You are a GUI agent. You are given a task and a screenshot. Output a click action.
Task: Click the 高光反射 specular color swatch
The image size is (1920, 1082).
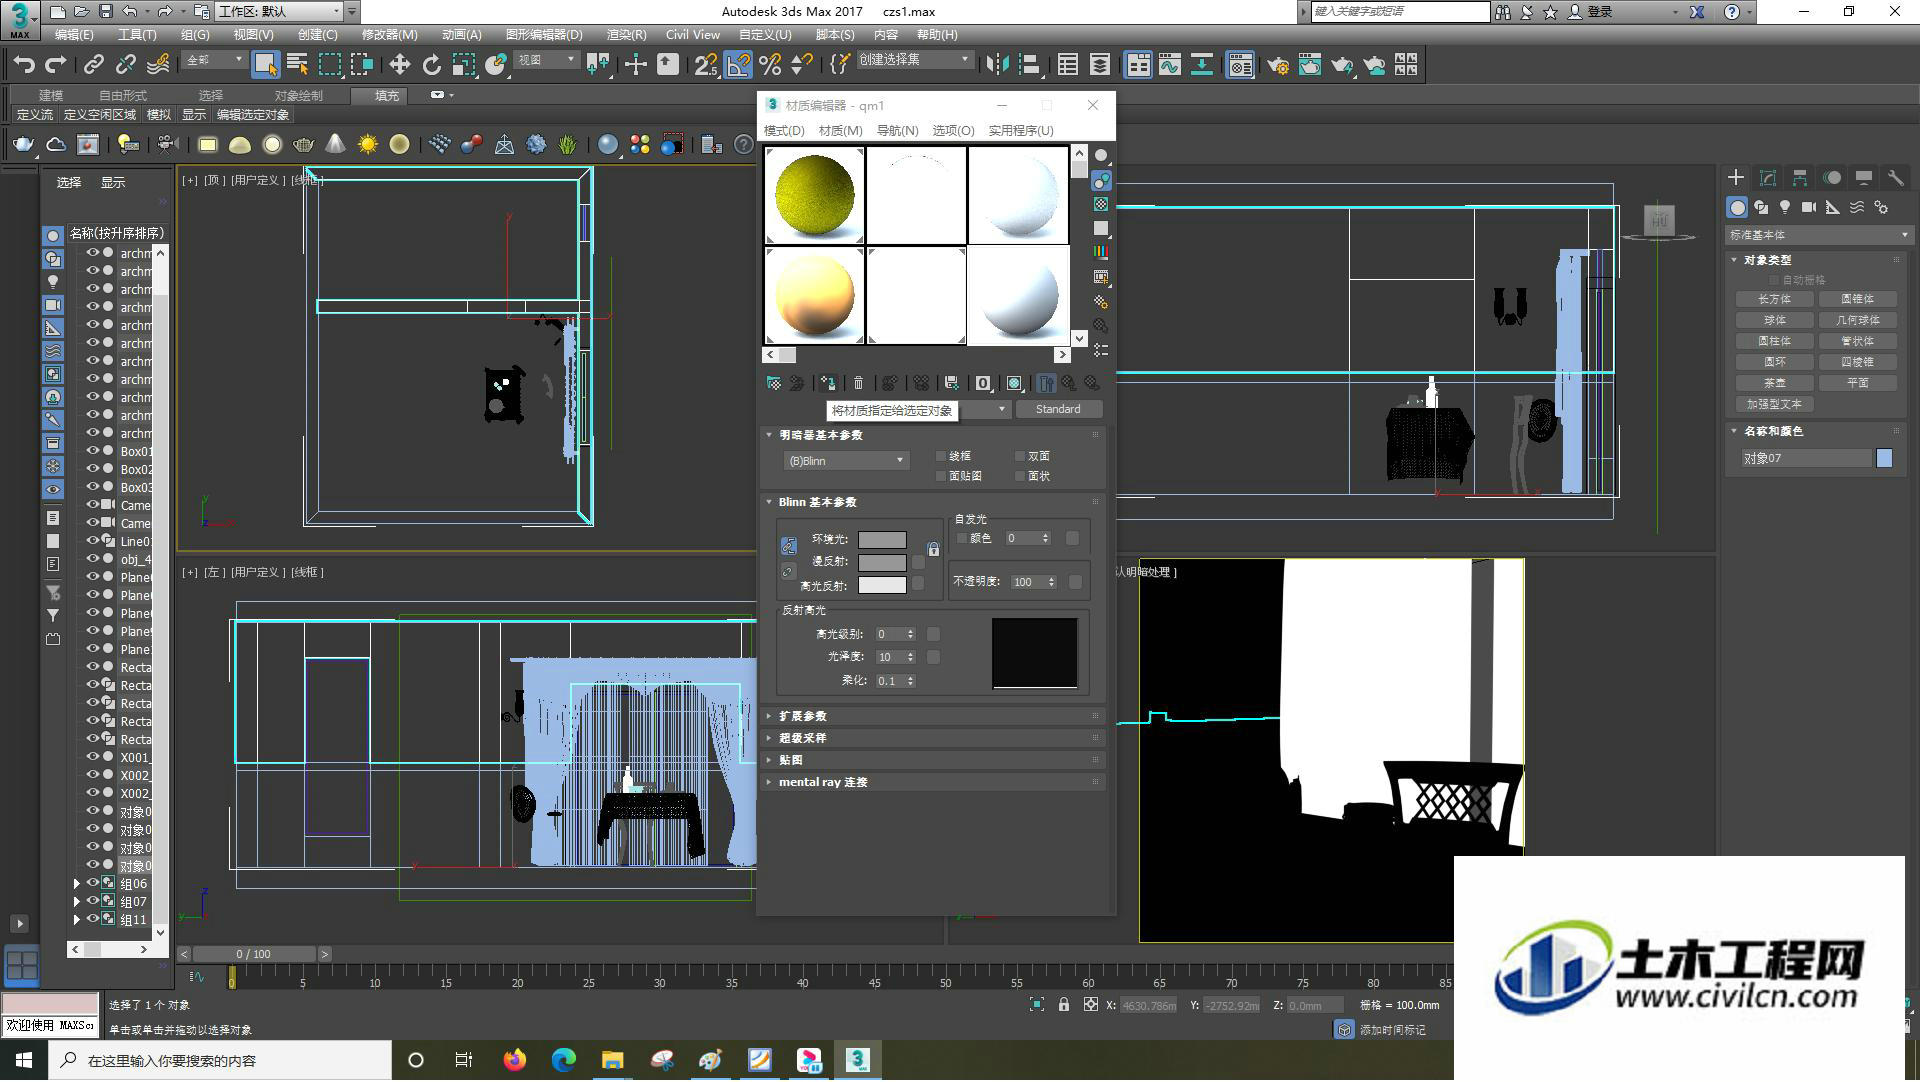click(x=882, y=586)
